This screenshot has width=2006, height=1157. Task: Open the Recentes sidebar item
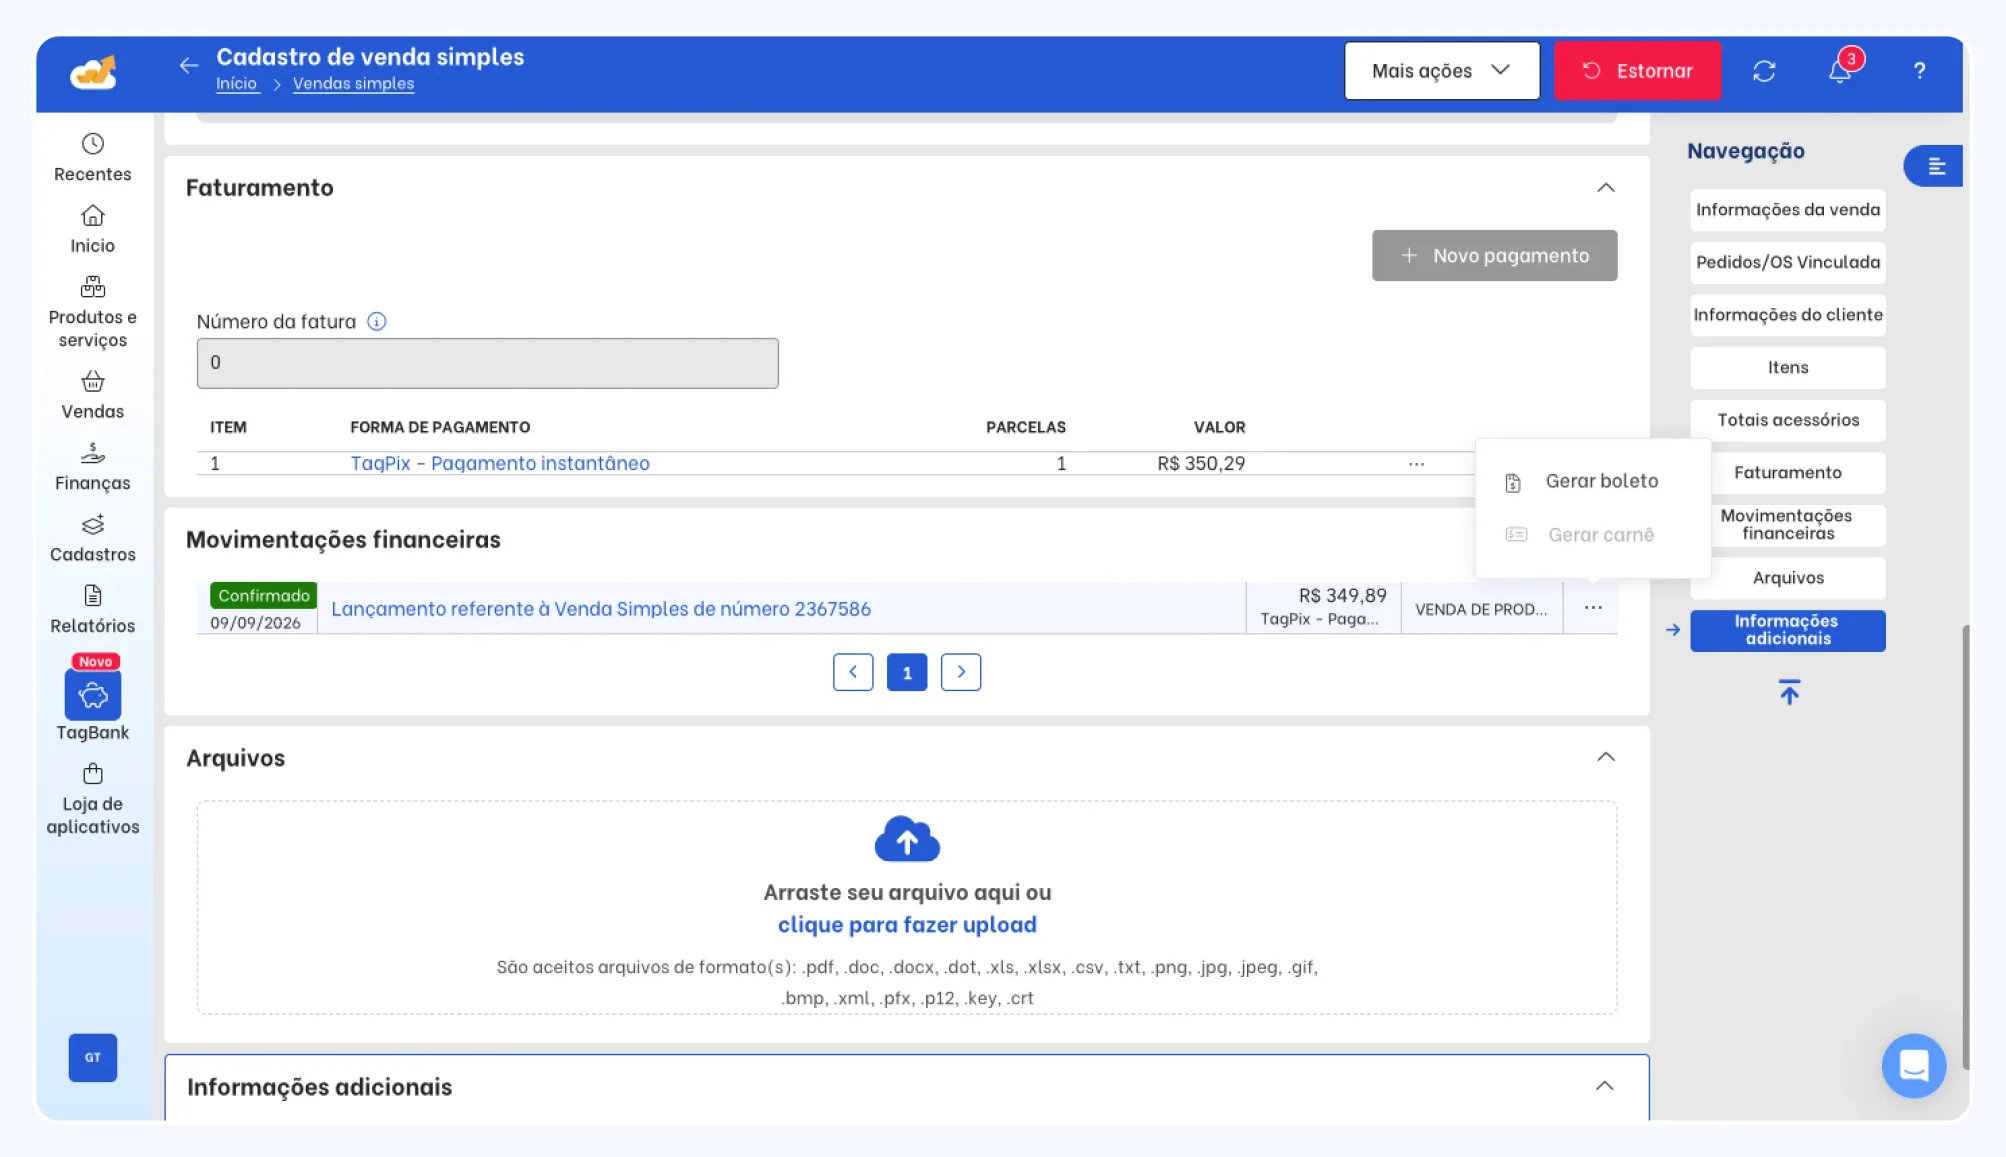(92, 158)
